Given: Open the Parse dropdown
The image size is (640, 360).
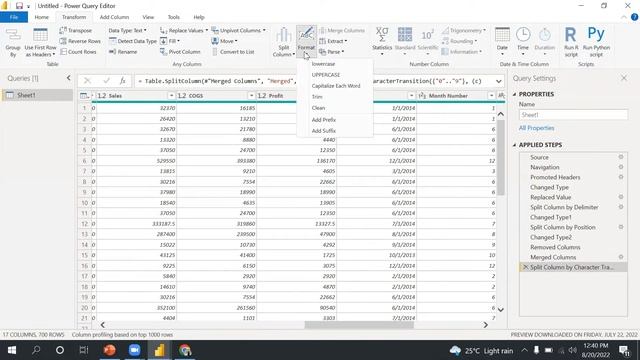Looking at the screenshot, I should [x=331, y=52].
